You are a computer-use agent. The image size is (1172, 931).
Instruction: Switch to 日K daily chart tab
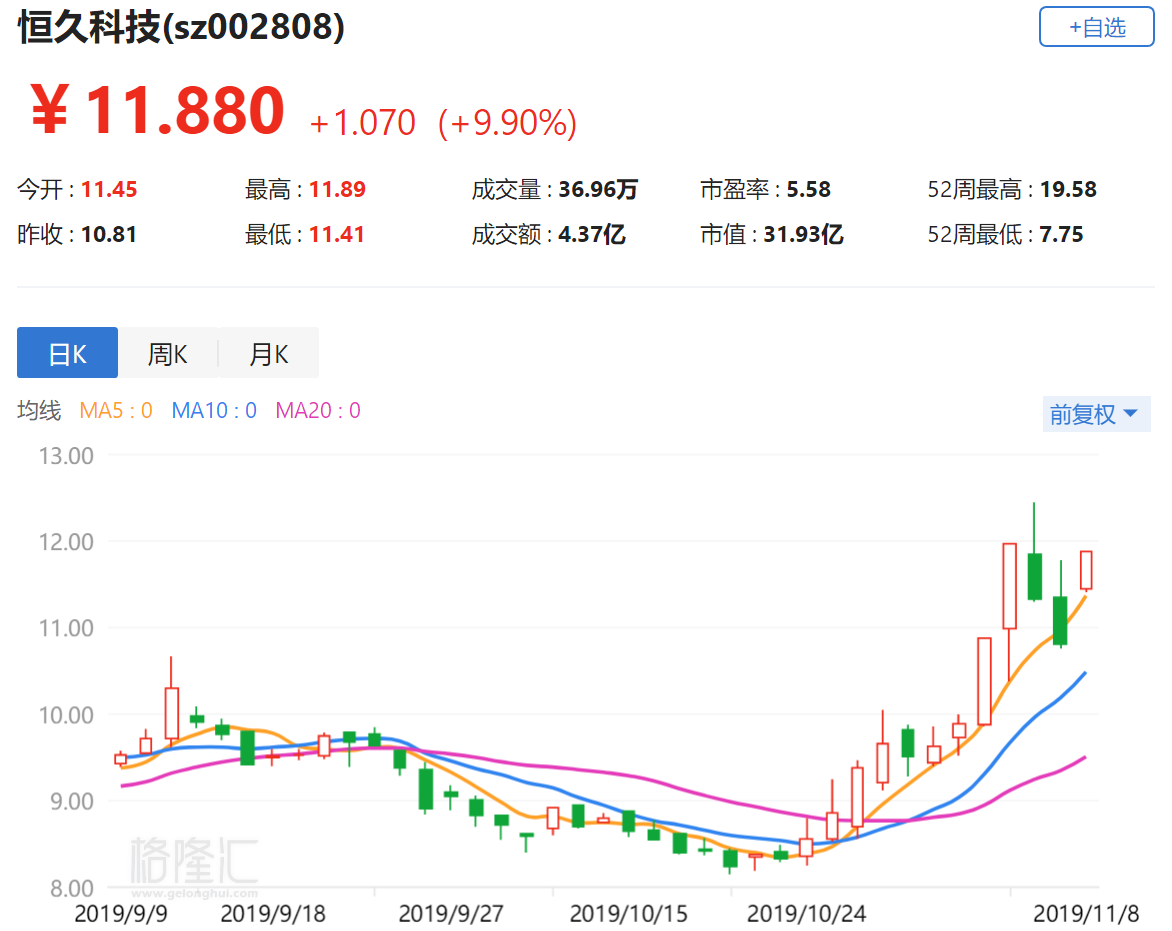point(67,353)
